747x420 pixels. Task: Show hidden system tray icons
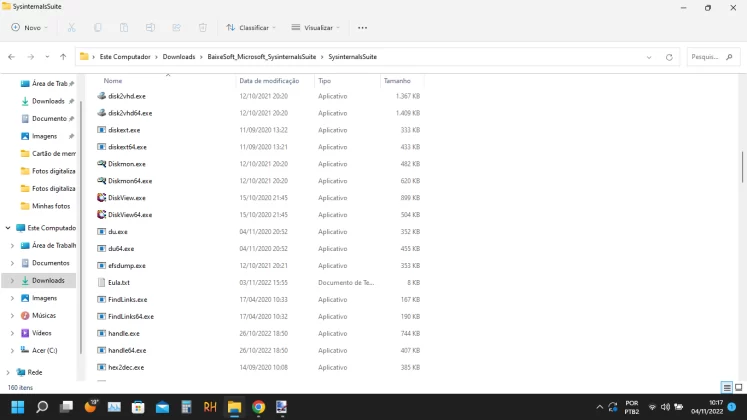coord(599,407)
